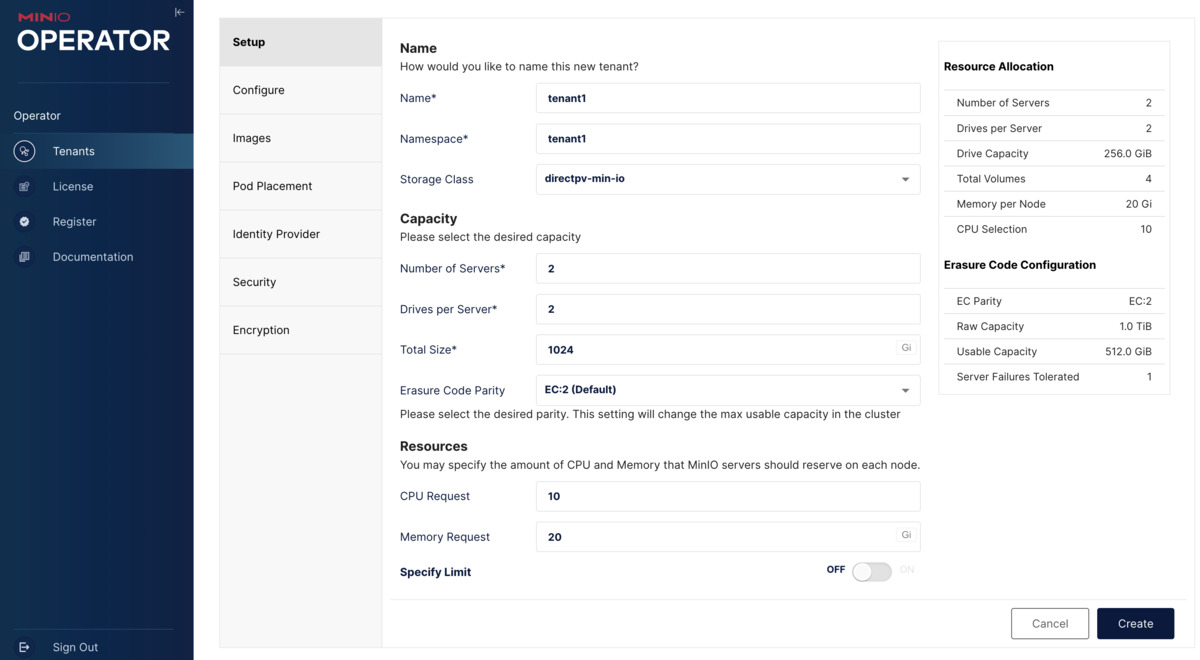This screenshot has width=1200, height=660.
Task: Click the Create button
Action: point(1135,623)
